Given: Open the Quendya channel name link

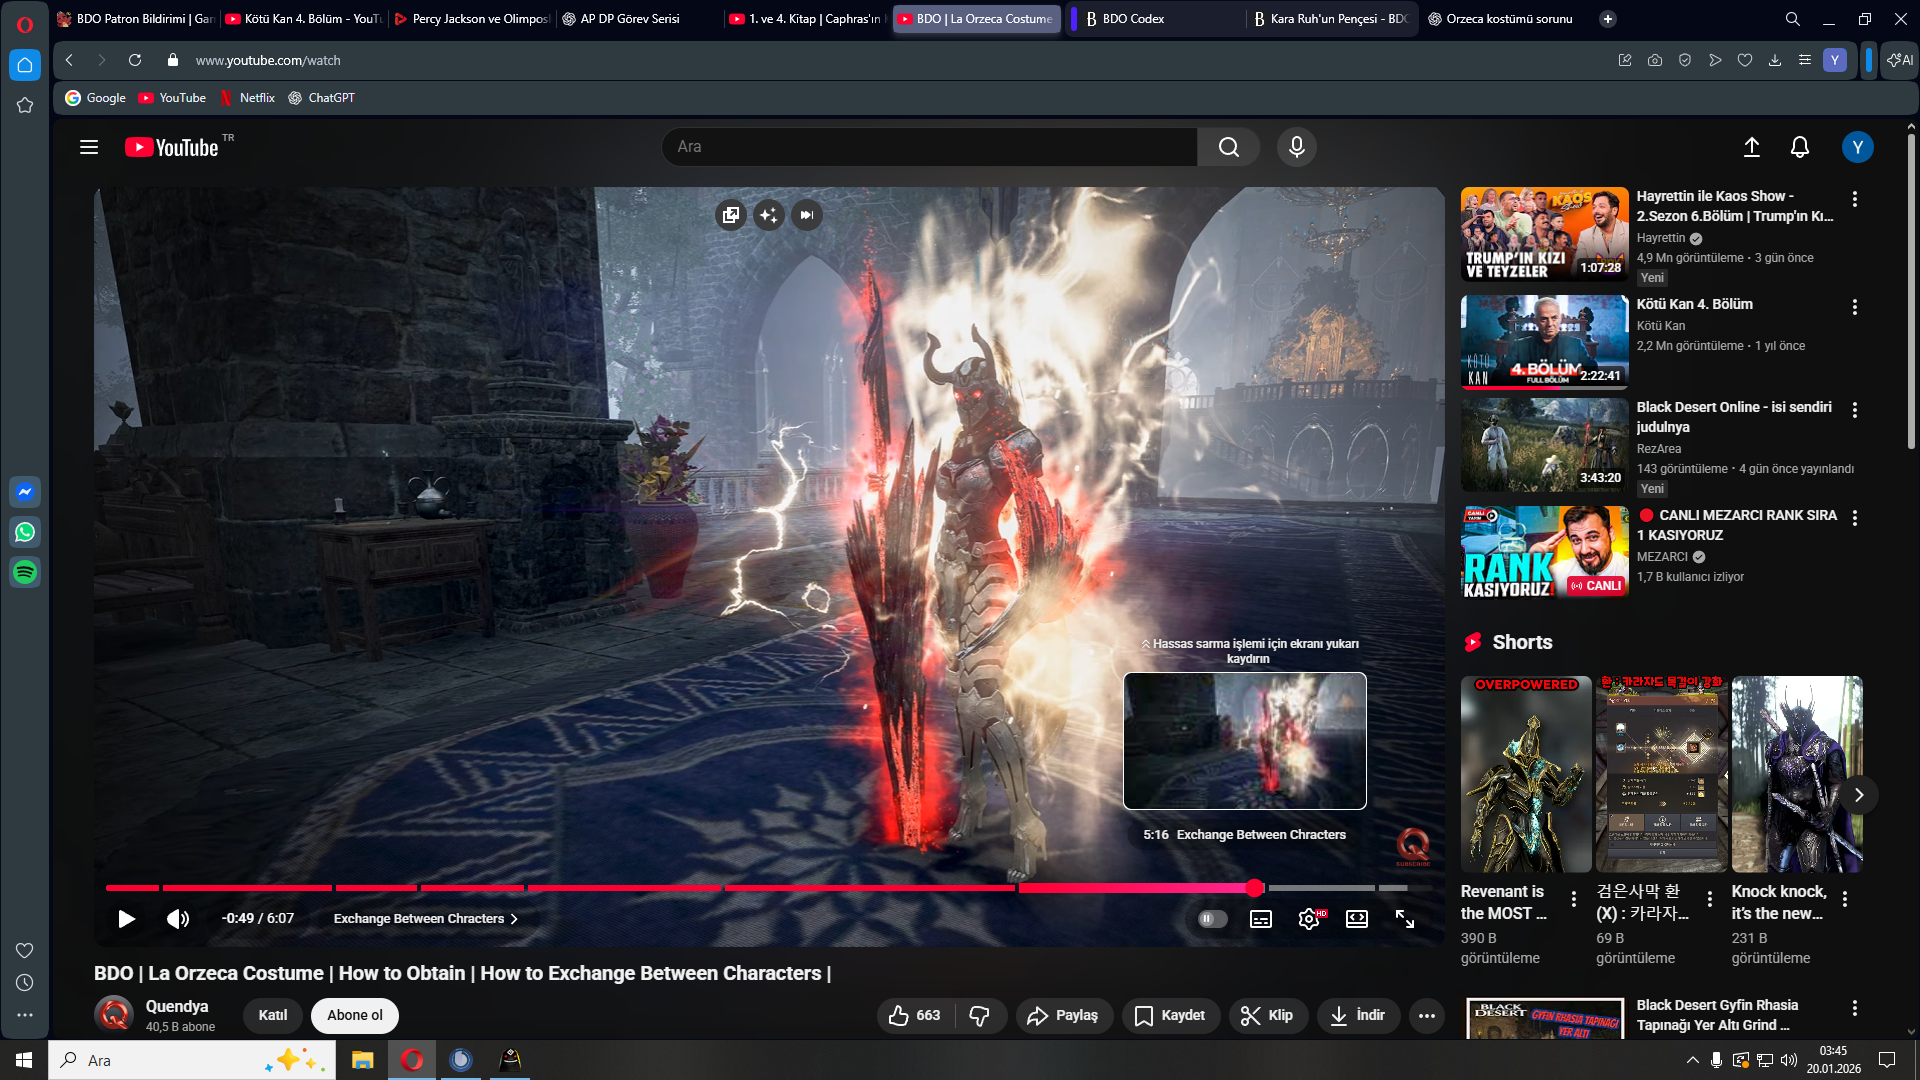Looking at the screenshot, I should (x=177, y=1007).
